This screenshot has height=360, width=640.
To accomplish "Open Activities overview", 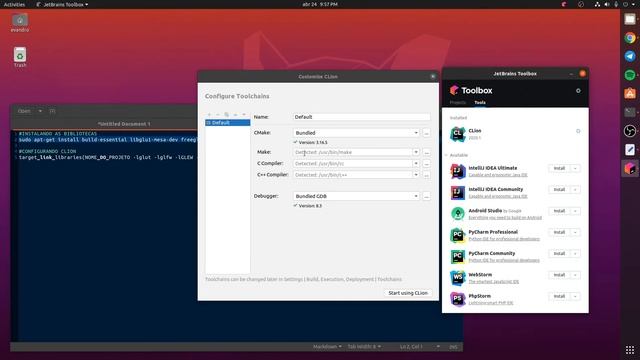I will (14, 4).
